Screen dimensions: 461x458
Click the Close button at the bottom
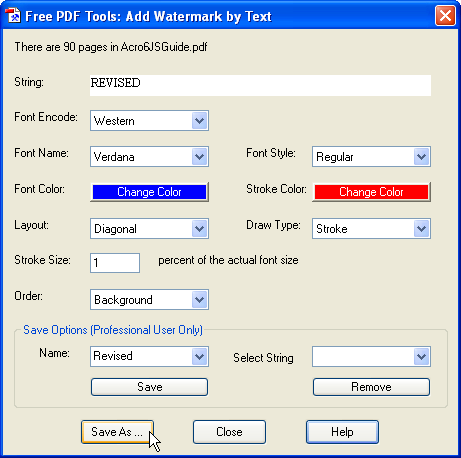coord(229,432)
